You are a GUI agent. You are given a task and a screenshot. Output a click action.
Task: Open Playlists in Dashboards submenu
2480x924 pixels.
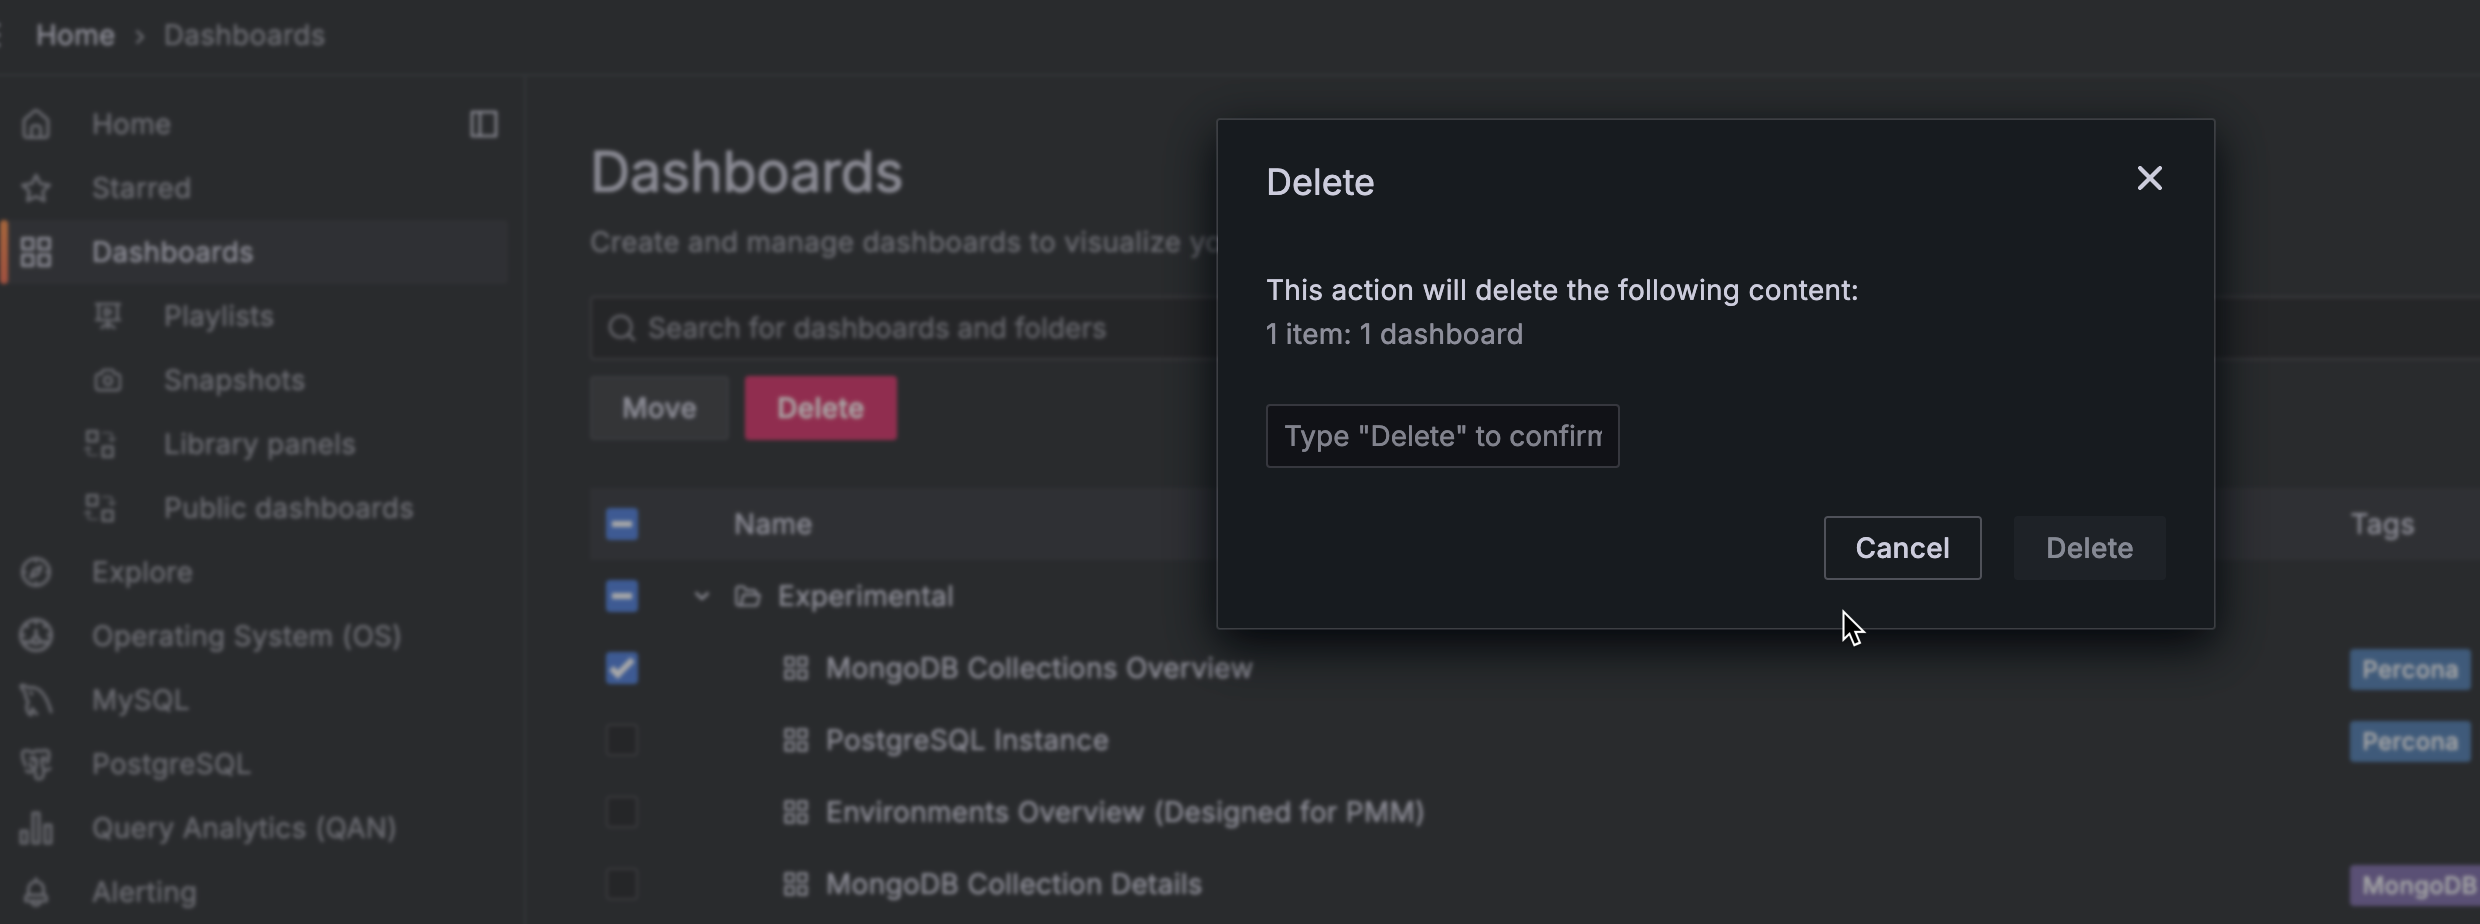(x=218, y=316)
